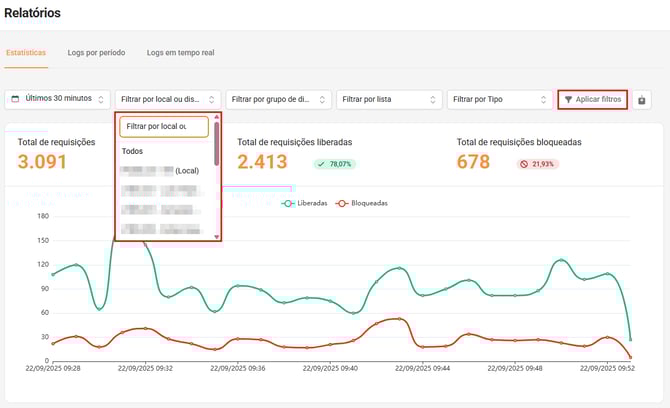Screen dimensions: 670x408
Task: Click the red blocked 21,93% badge
Action: [x=539, y=163]
